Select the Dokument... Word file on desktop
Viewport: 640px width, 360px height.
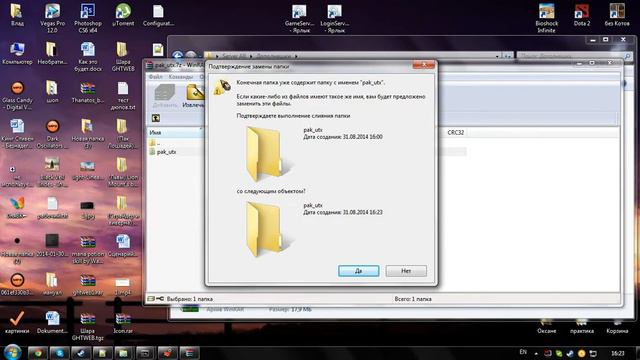[x=52, y=322]
